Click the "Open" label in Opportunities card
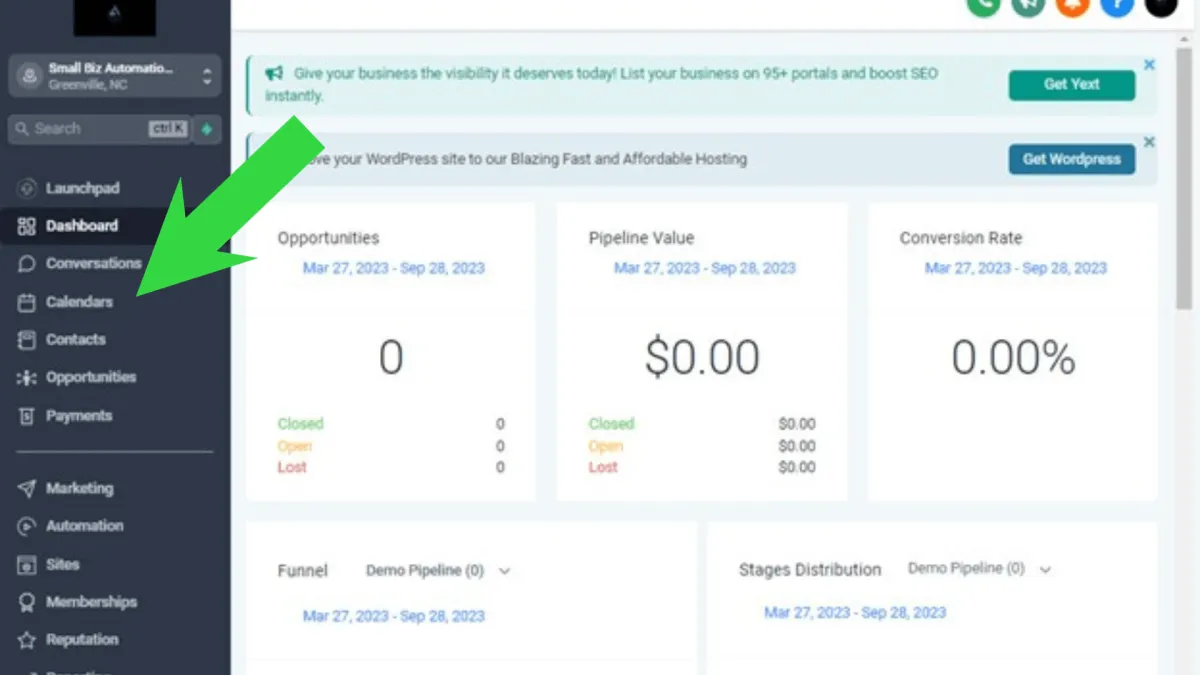This screenshot has width=1200, height=675. [295, 446]
